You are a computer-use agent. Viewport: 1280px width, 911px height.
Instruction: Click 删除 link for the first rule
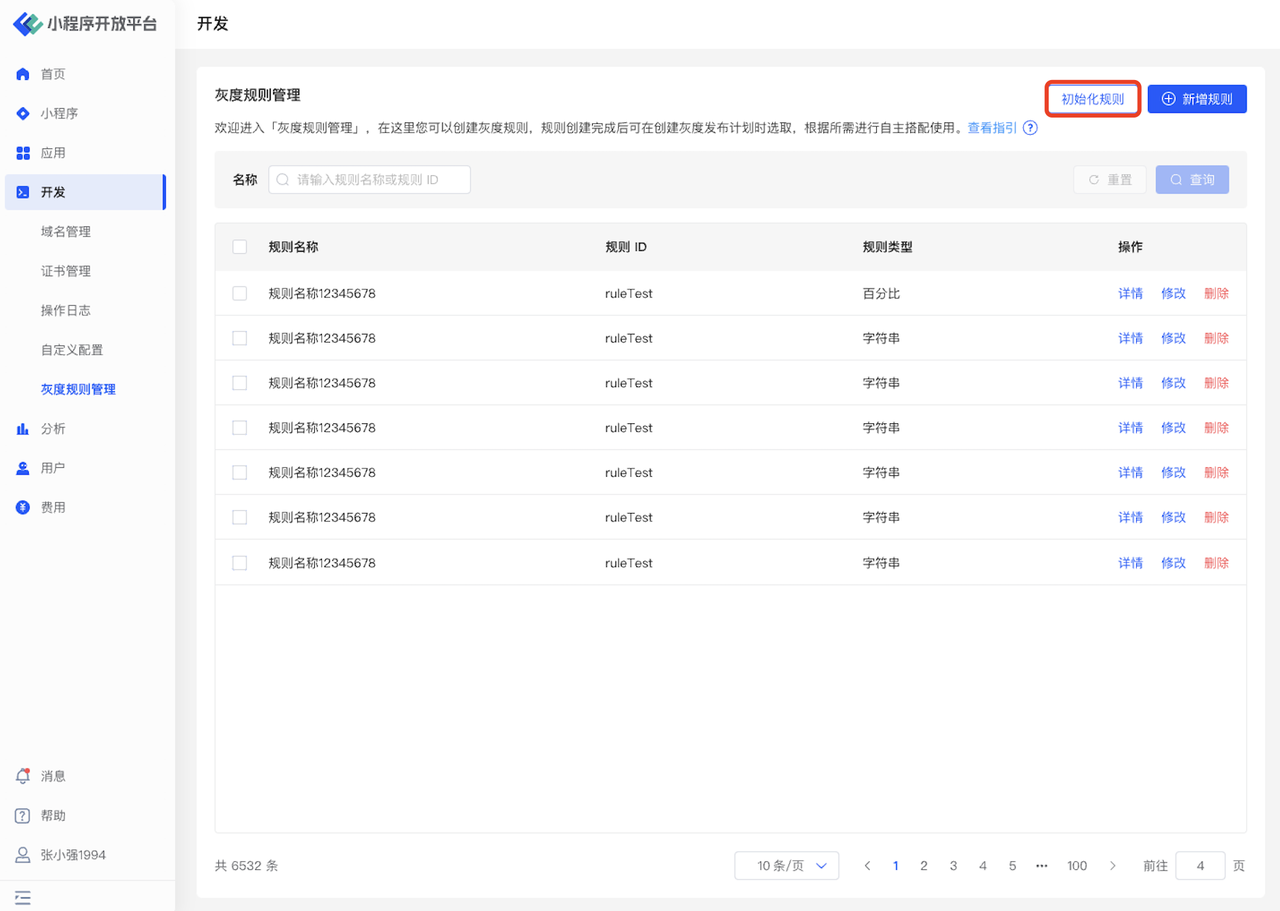point(1216,294)
